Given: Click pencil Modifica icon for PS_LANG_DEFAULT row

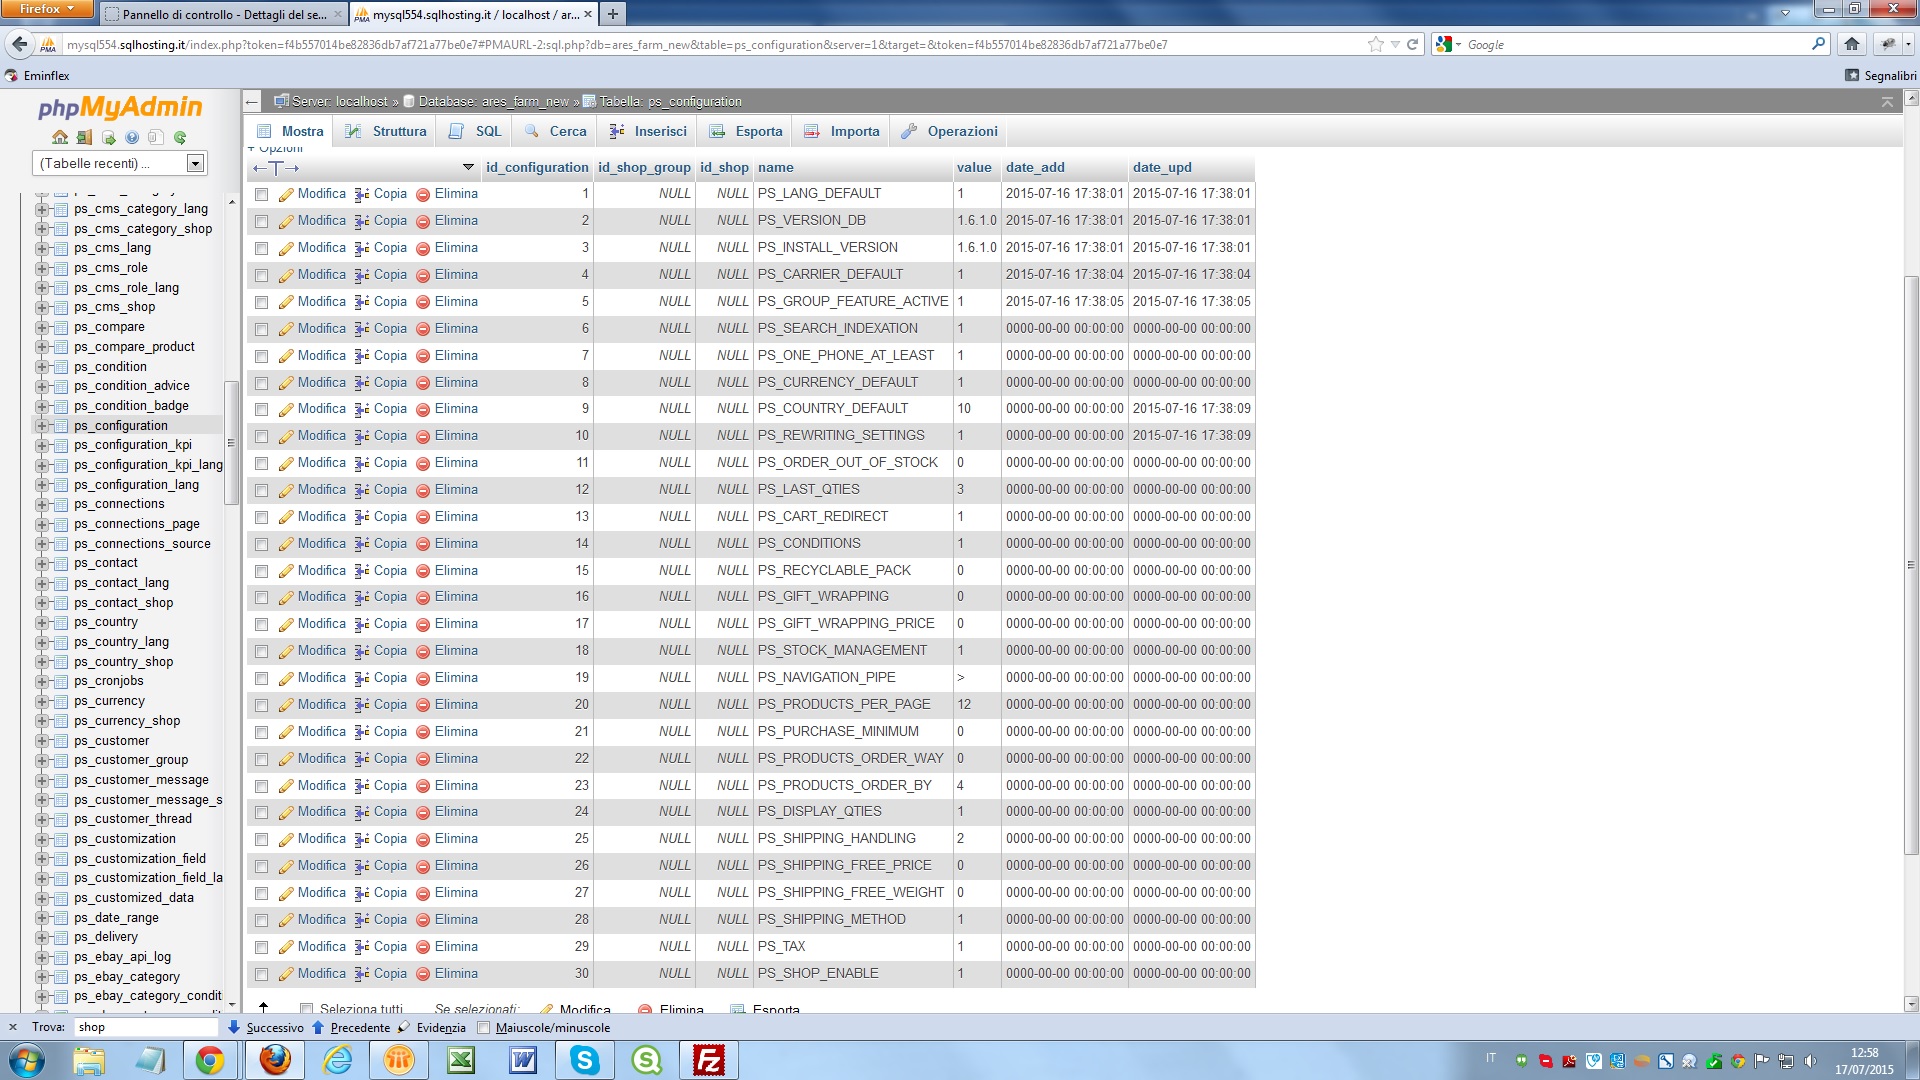Looking at the screenshot, I should coord(286,194).
